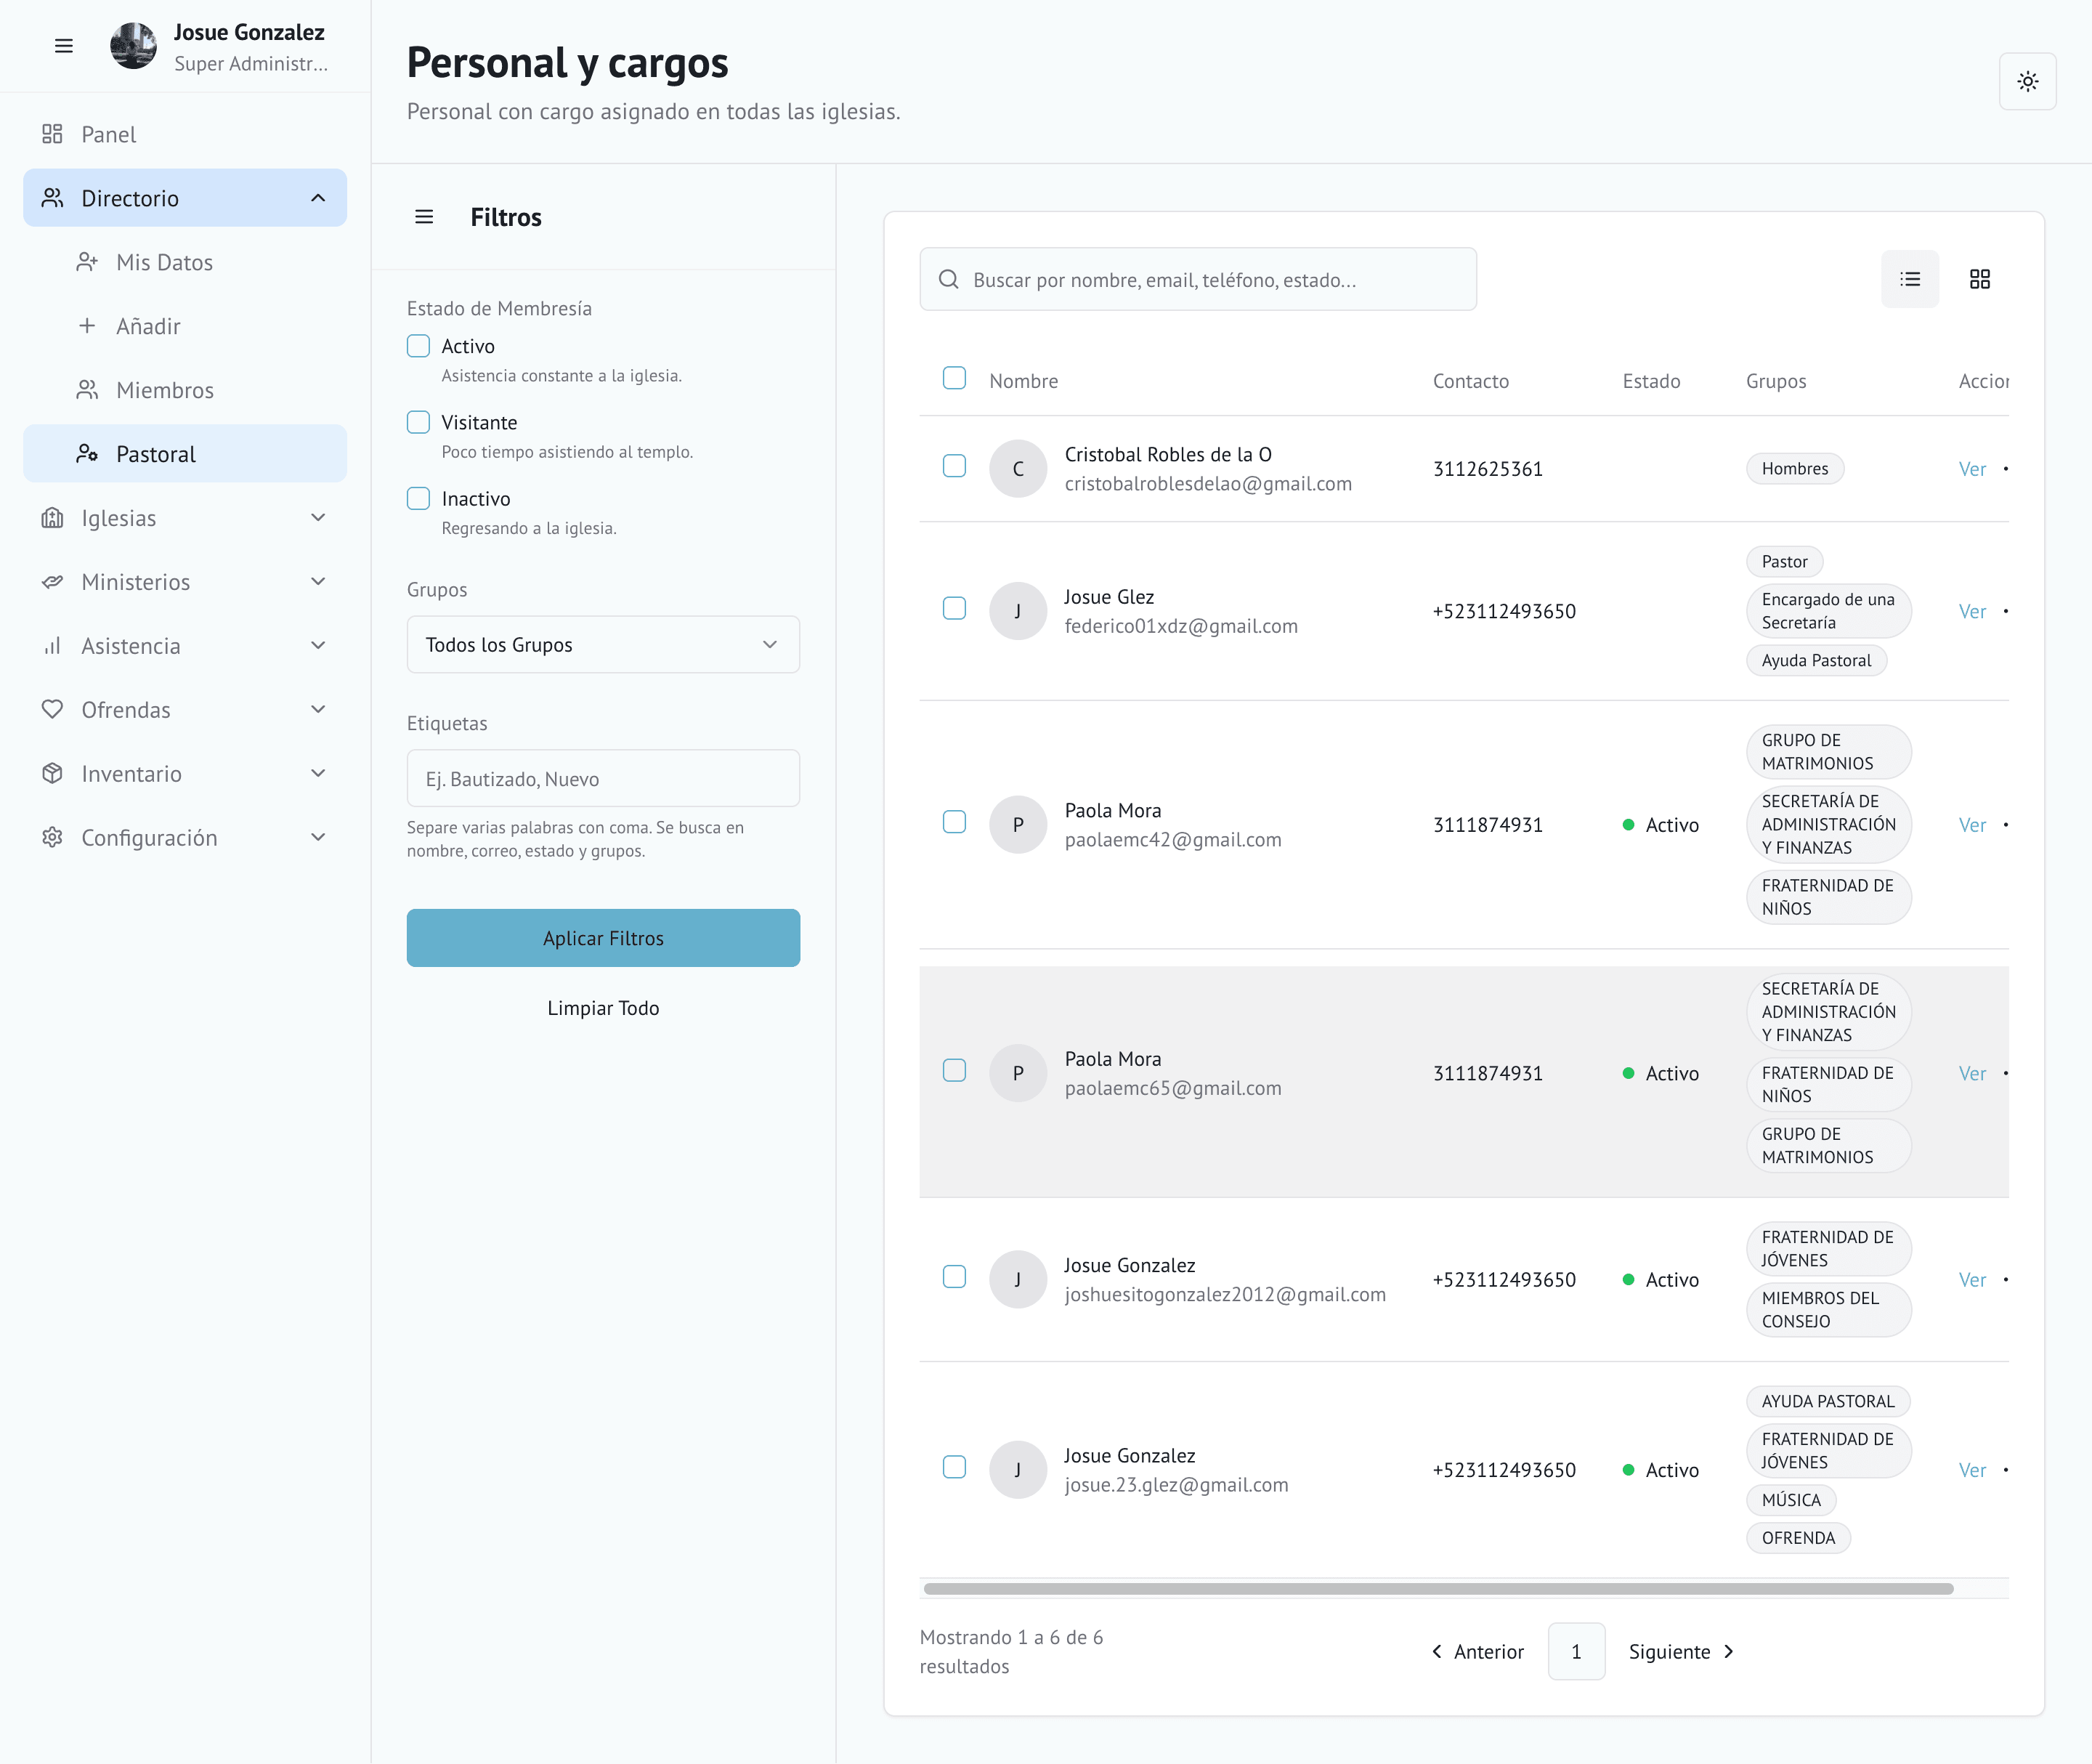Screen dimensions: 2092x1764
Task: Focus the Etiquetas input field
Action: [x=603, y=779]
